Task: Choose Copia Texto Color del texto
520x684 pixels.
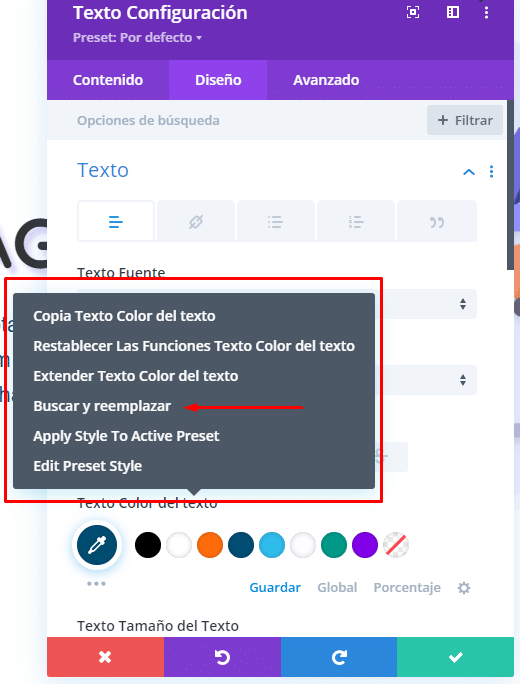Action: 124,316
